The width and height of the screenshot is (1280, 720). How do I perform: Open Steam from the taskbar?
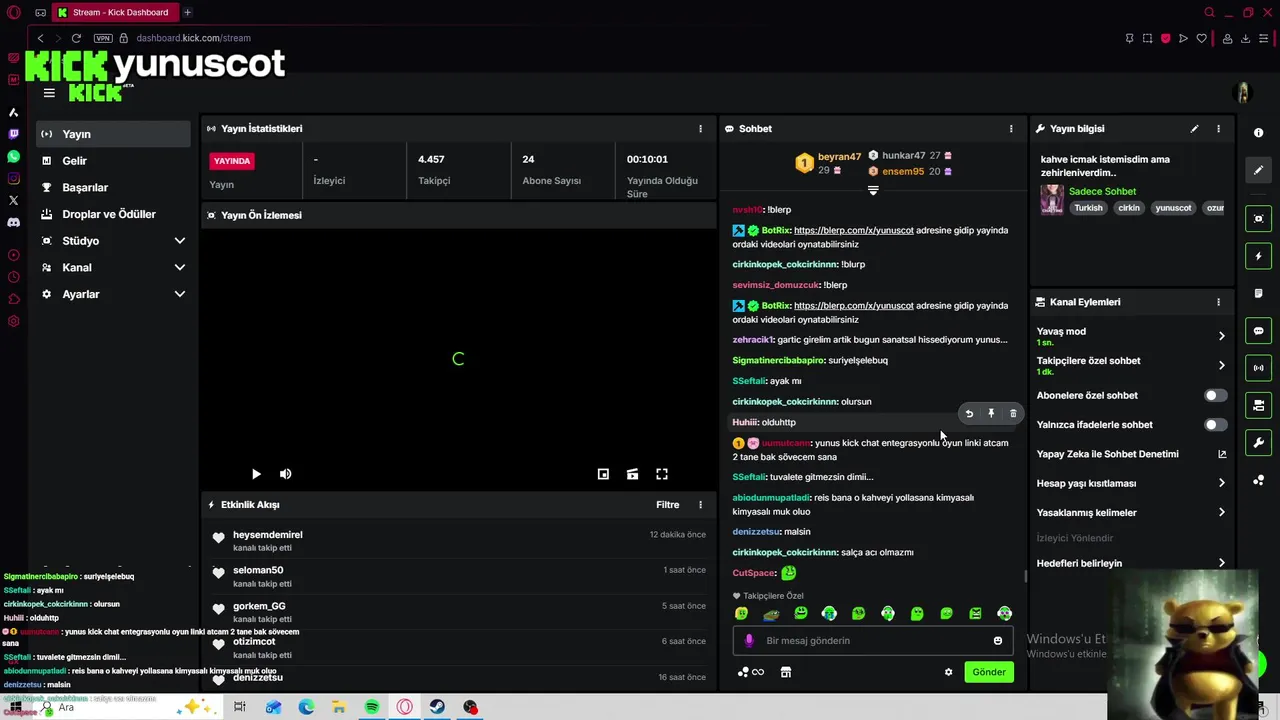[437, 707]
